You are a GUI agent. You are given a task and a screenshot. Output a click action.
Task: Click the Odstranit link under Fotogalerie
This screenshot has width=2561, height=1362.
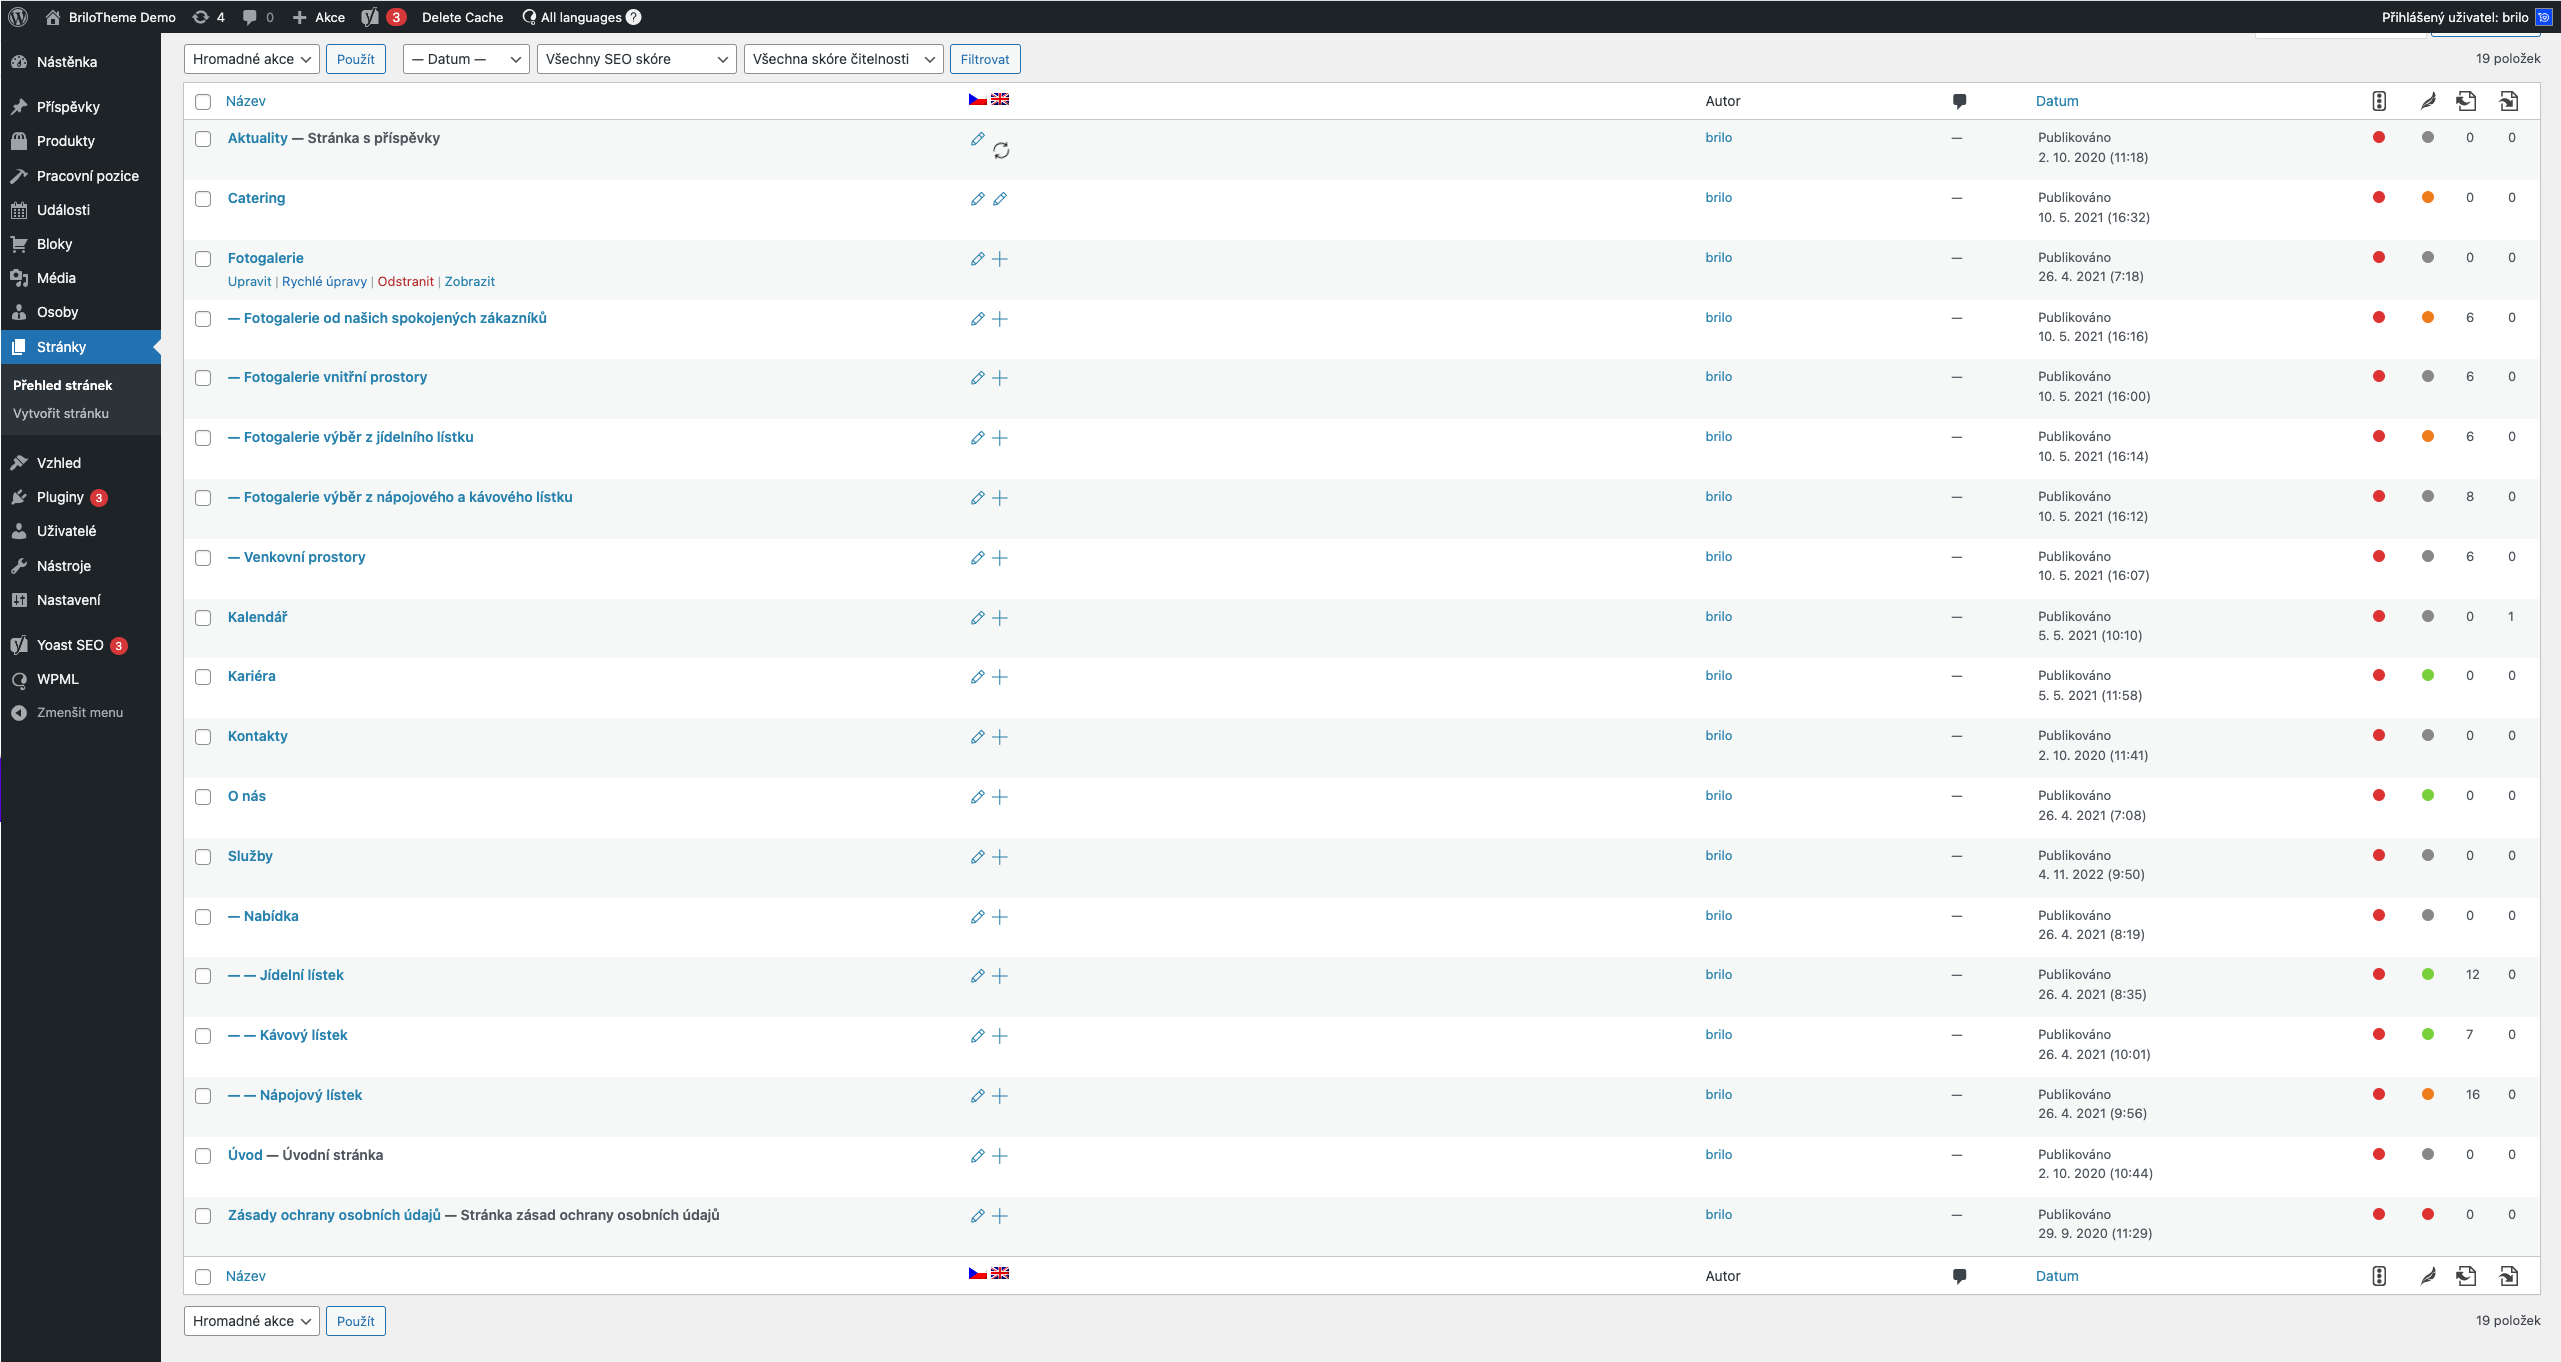(405, 282)
